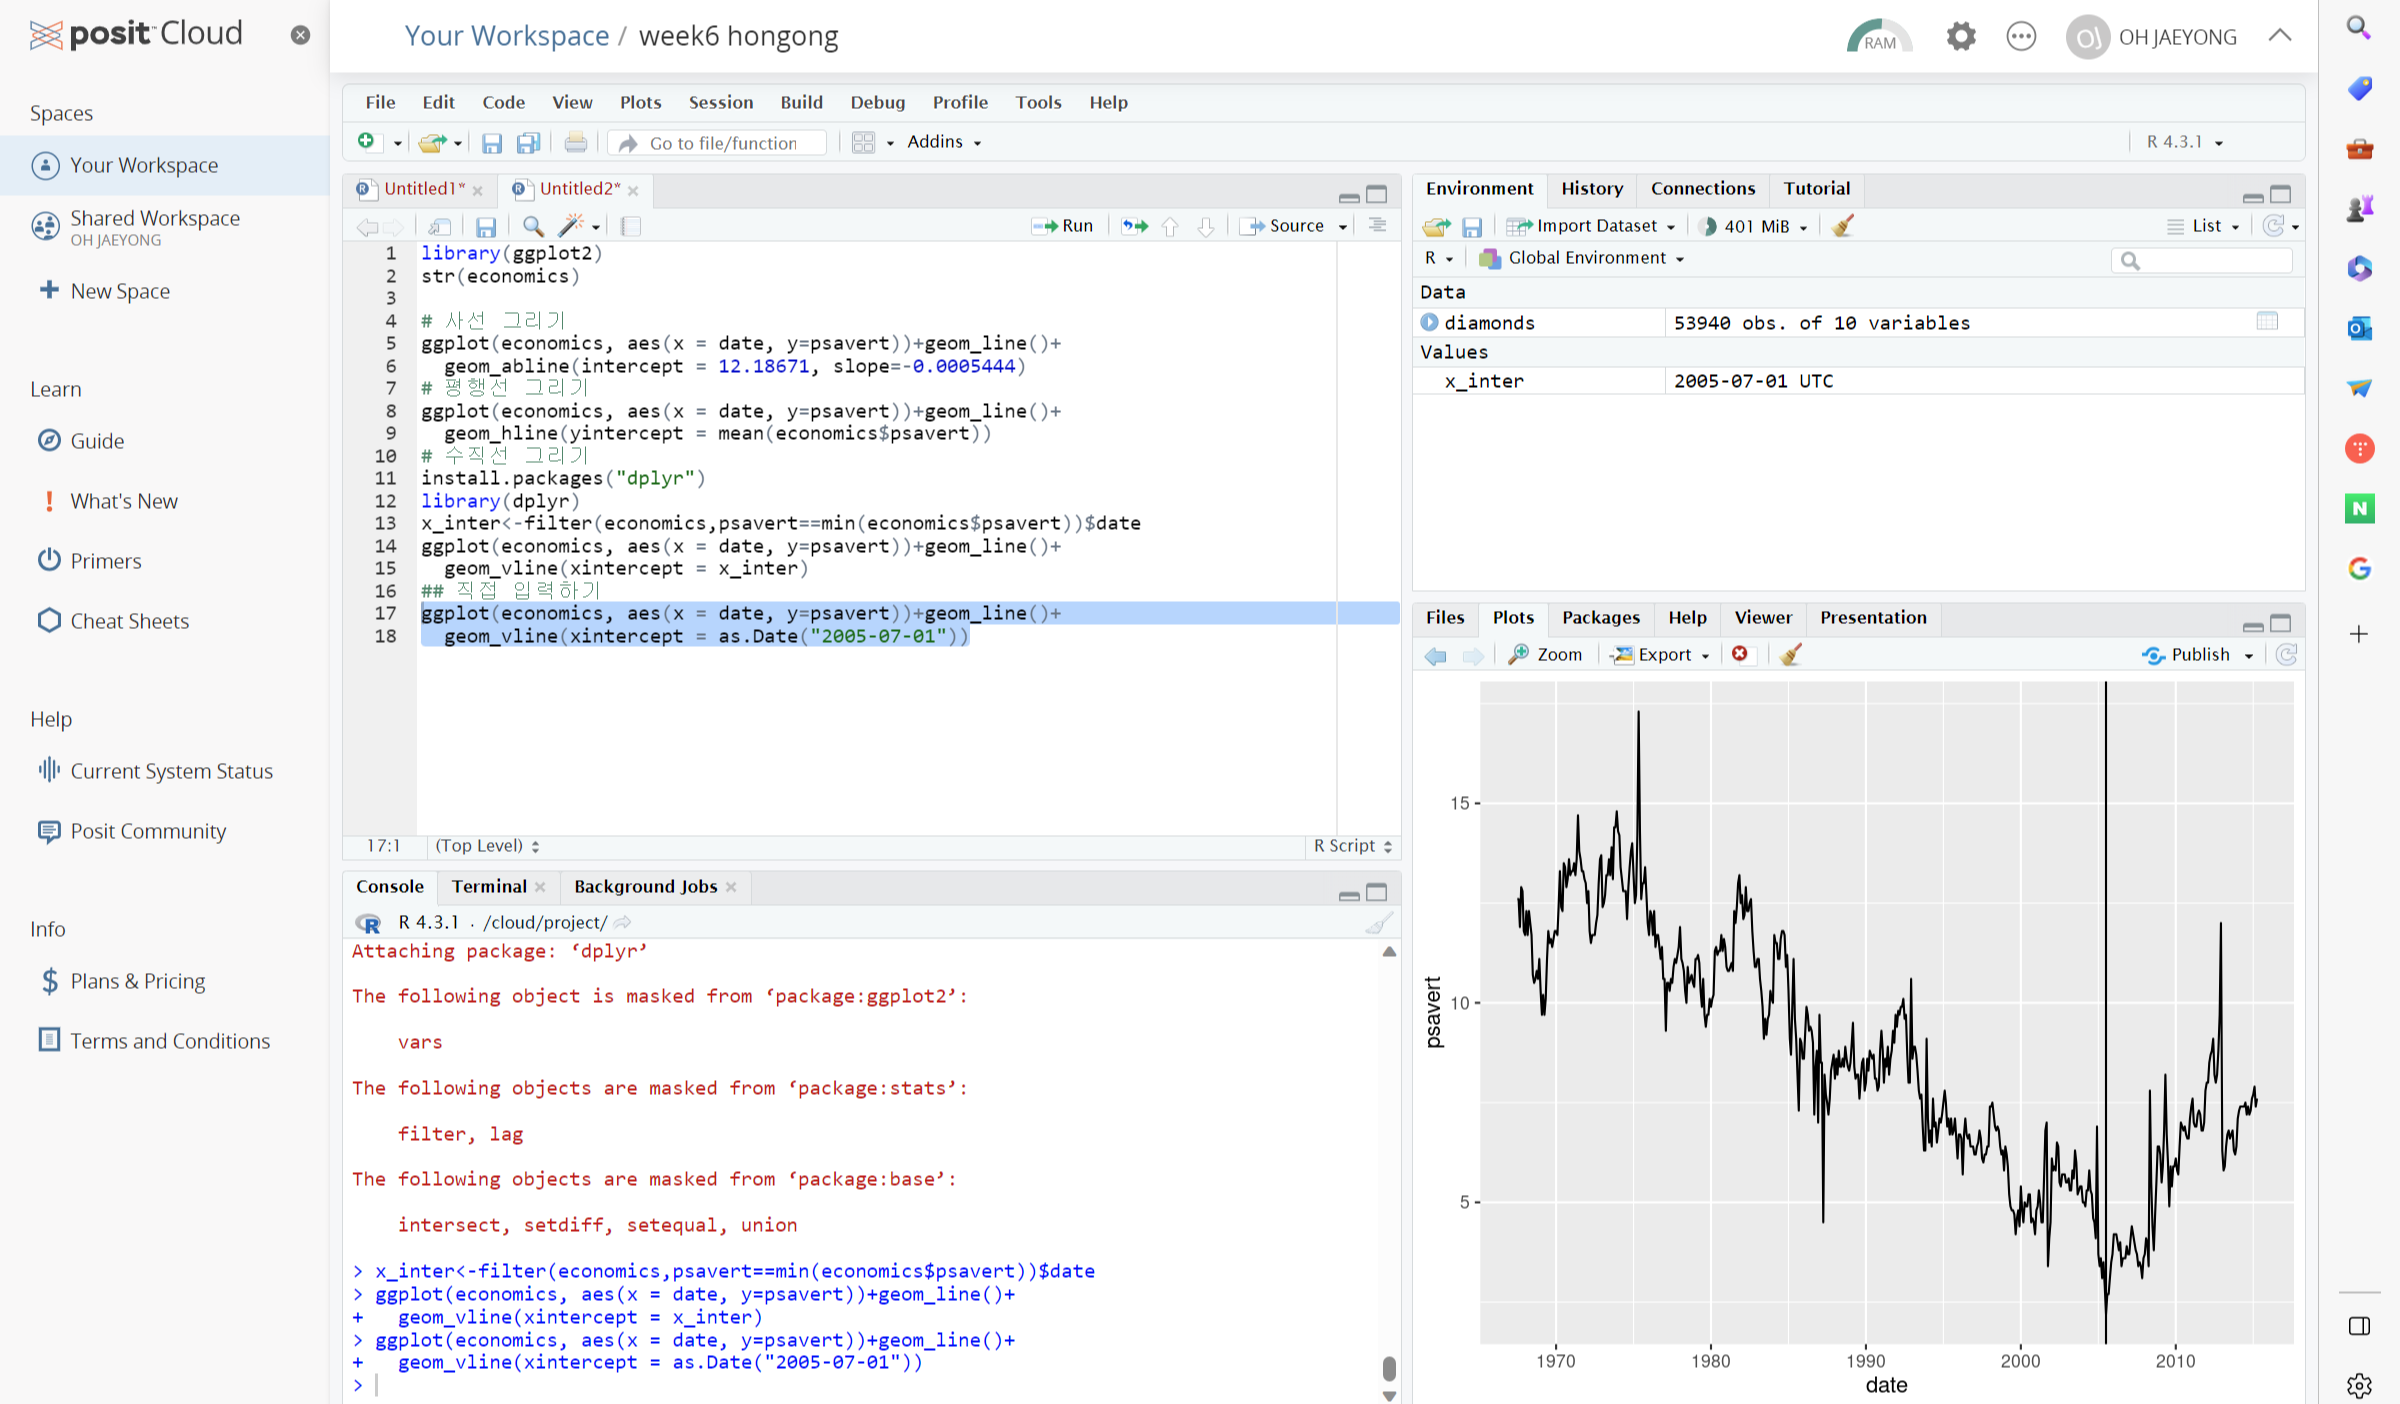
Task: Click the Save all documents icon
Action: coord(528,143)
